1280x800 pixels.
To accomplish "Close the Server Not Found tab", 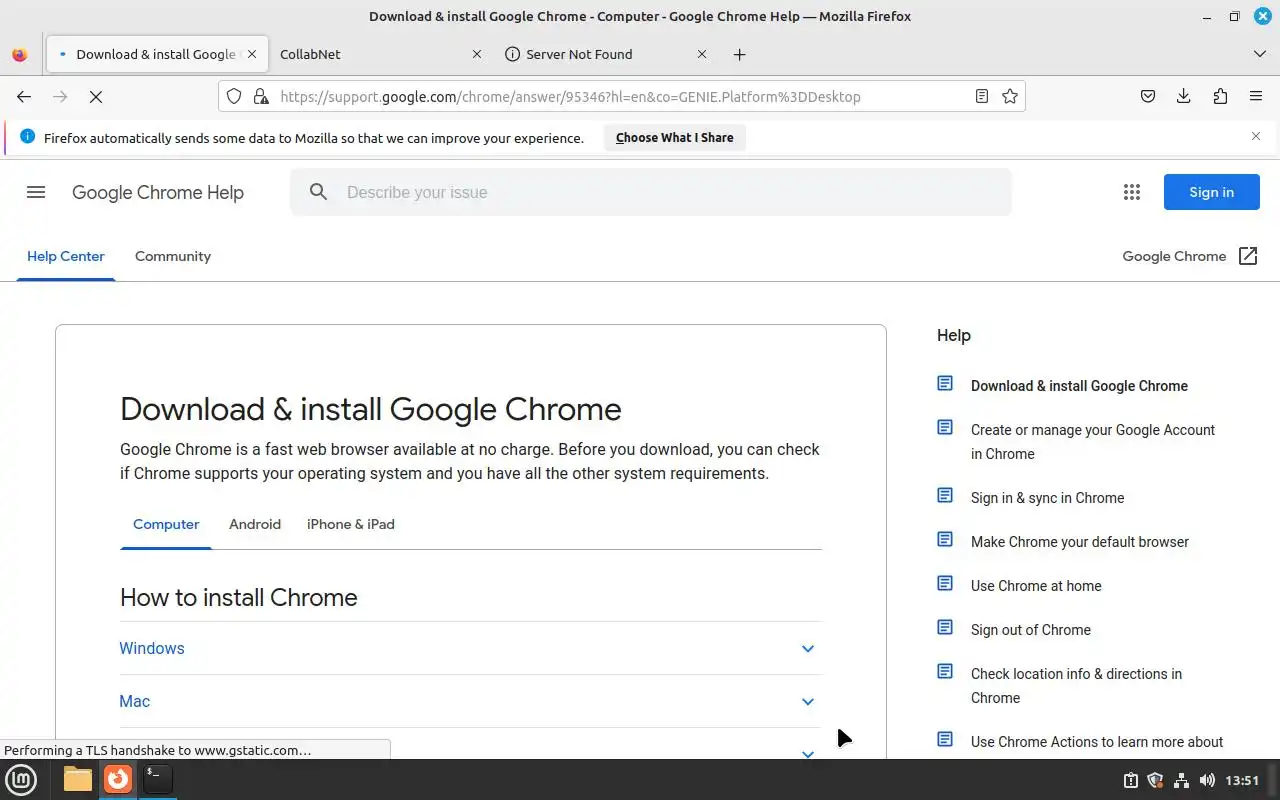I will pyautogui.click(x=702, y=54).
